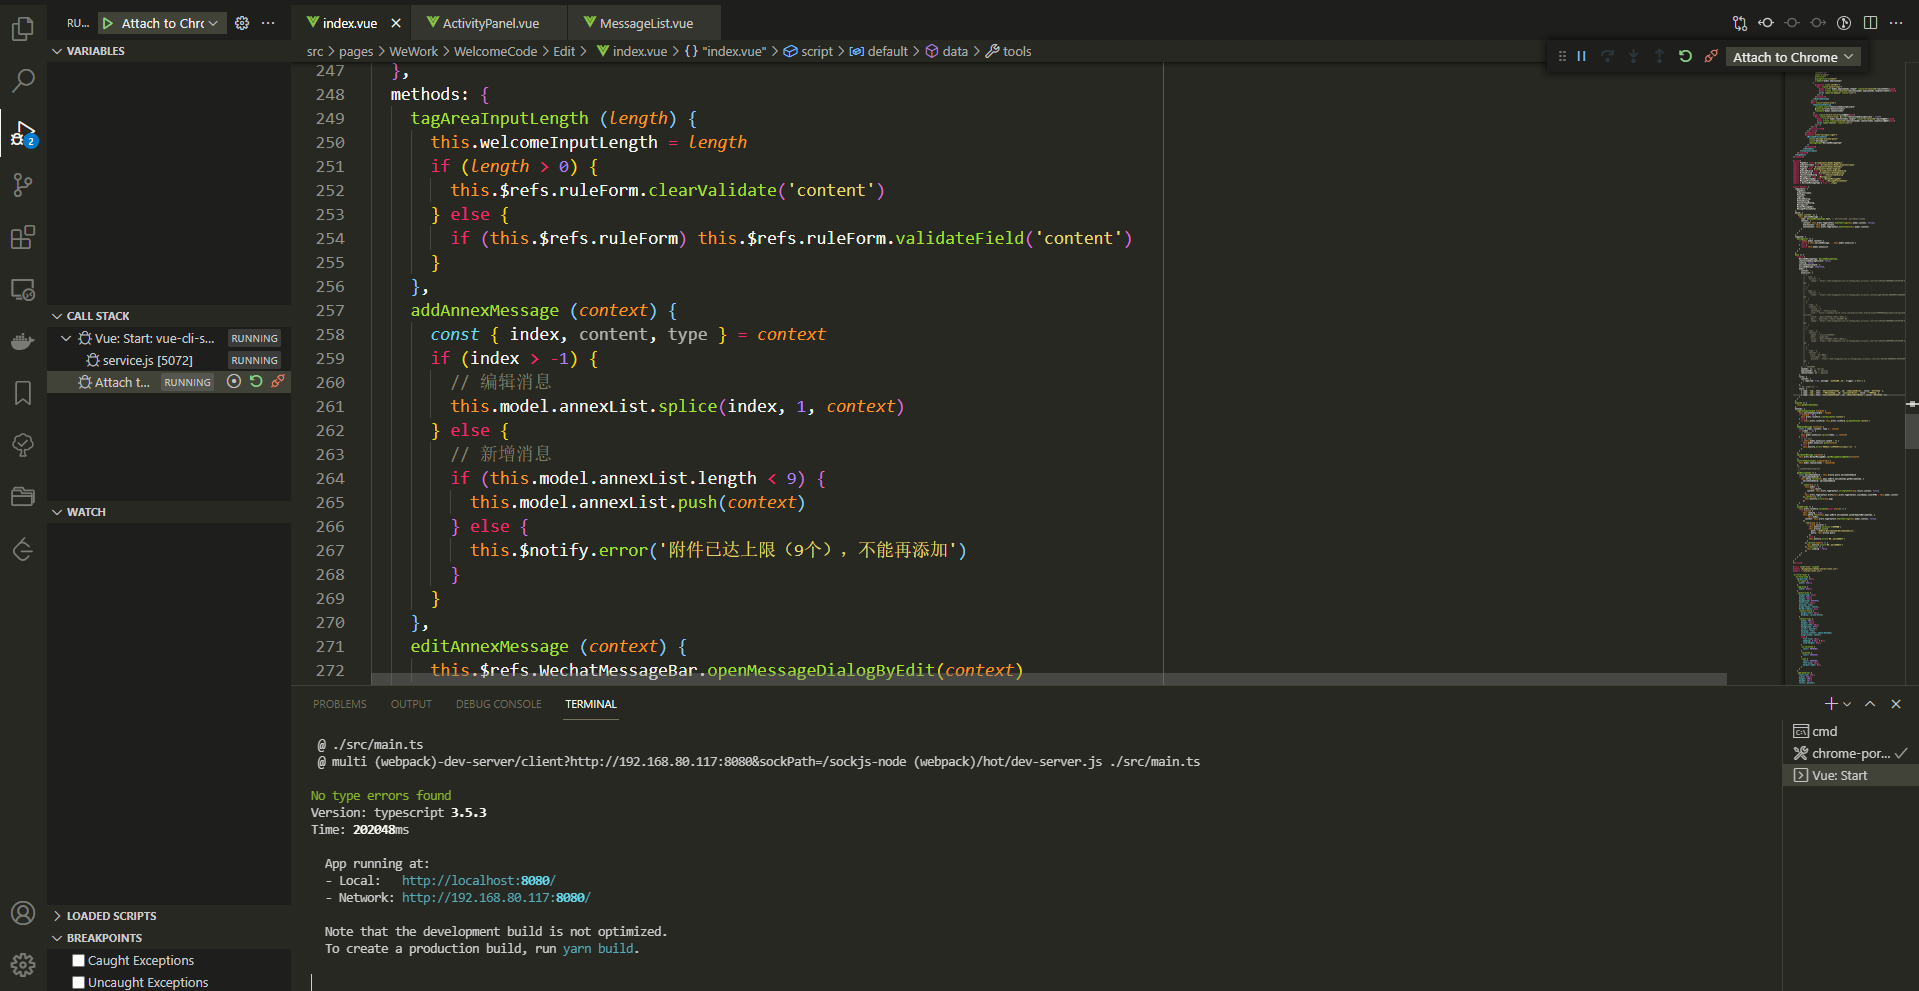Image resolution: width=1919 pixels, height=991 pixels.
Task: Pause the debugger in floating toolbar
Action: coord(1582,57)
